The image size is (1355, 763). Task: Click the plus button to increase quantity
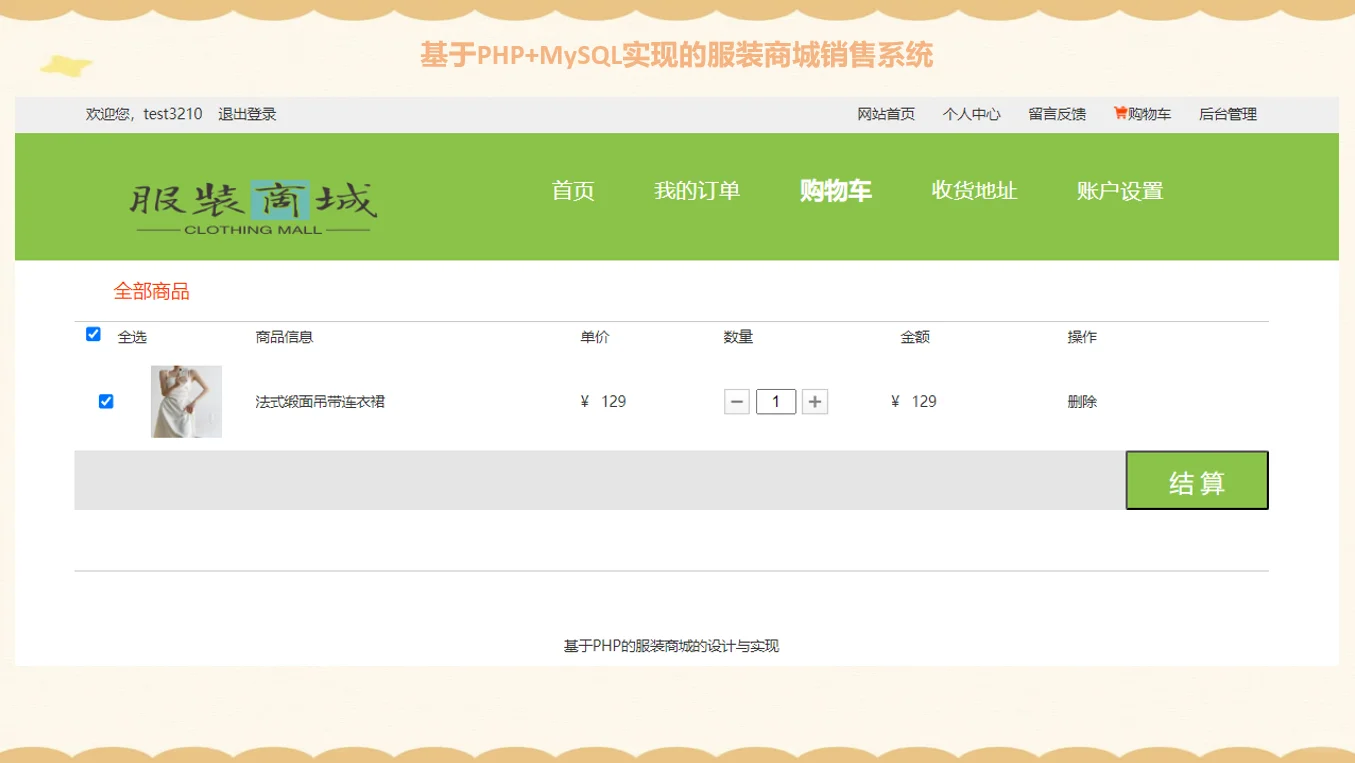click(x=815, y=401)
